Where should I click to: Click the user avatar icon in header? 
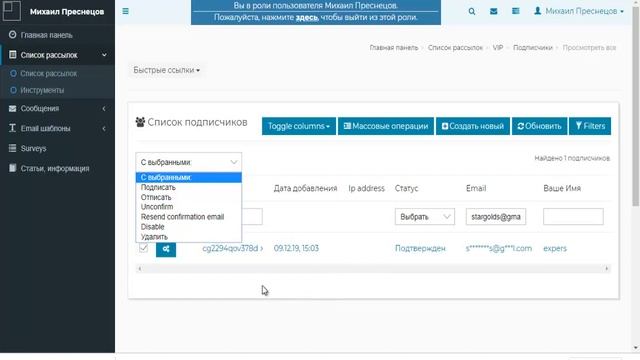click(538, 11)
